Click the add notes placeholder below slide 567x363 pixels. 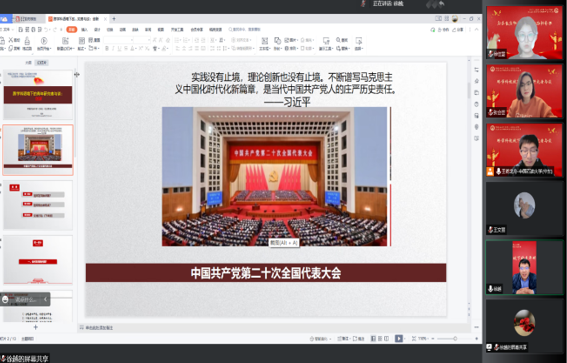(99, 328)
